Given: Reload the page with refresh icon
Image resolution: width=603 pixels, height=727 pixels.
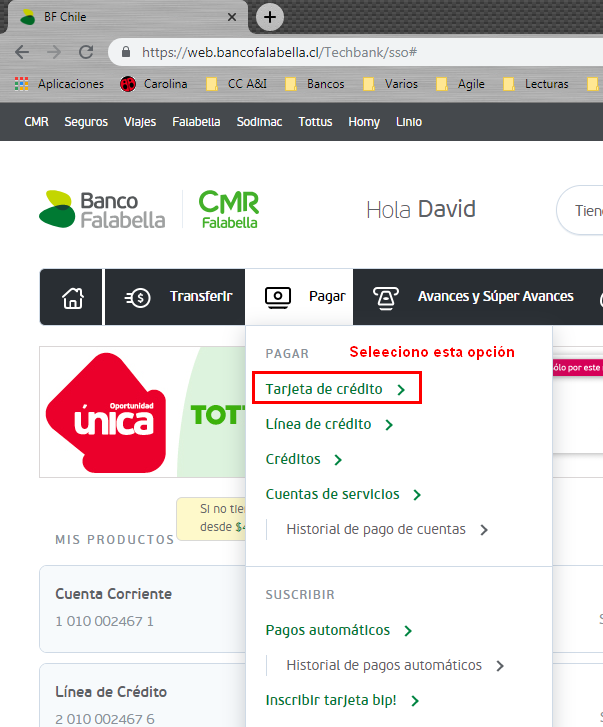Looking at the screenshot, I should pyautogui.click(x=86, y=52).
